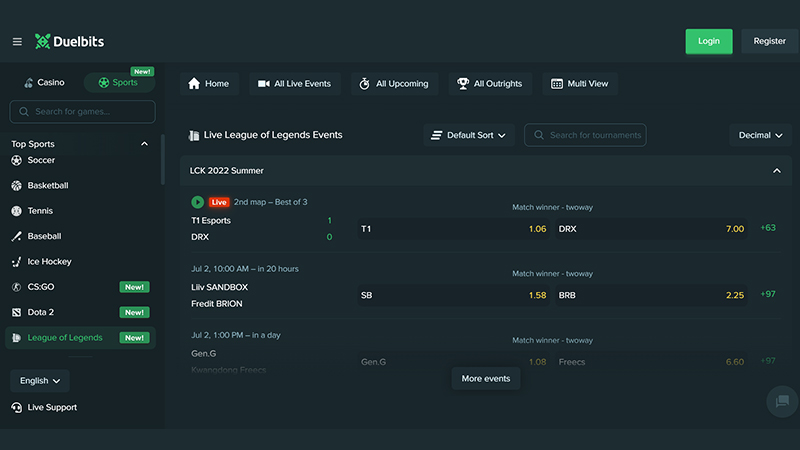Click the Register button
Image resolution: width=800 pixels, height=450 pixels.
click(x=769, y=41)
